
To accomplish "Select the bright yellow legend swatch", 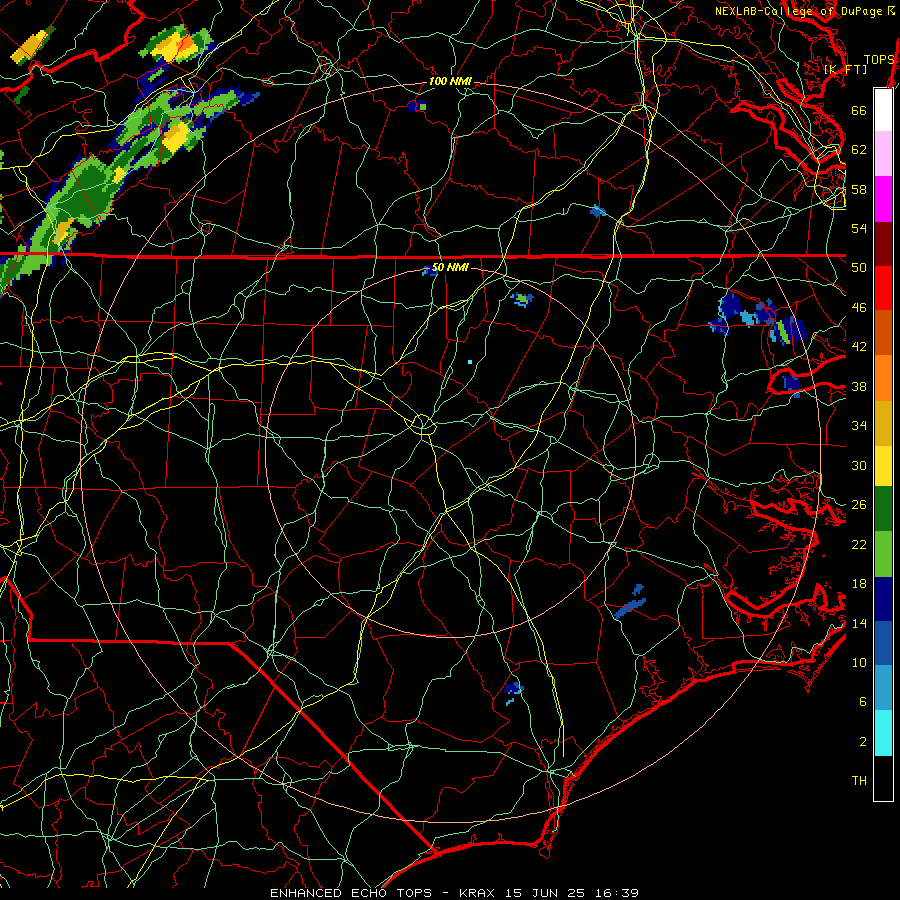I will pos(883,465).
